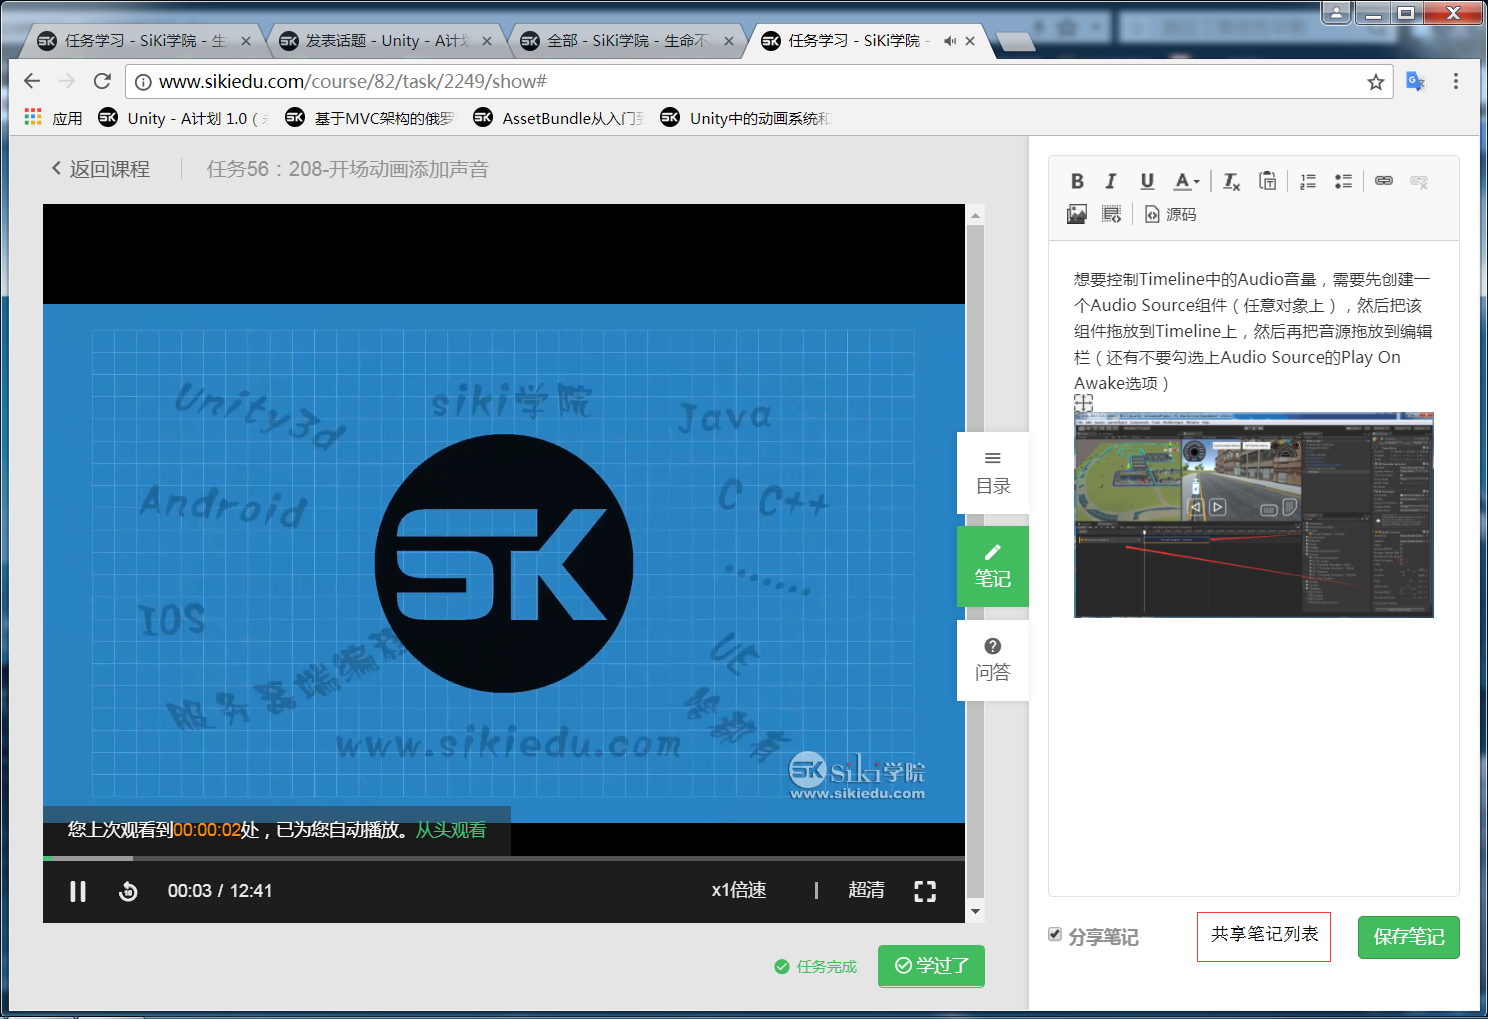Viewport: 1488px width, 1019px height.
Task: Click the Google Translate extension icon
Action: pyautogui.click(x=1415, y=81)
